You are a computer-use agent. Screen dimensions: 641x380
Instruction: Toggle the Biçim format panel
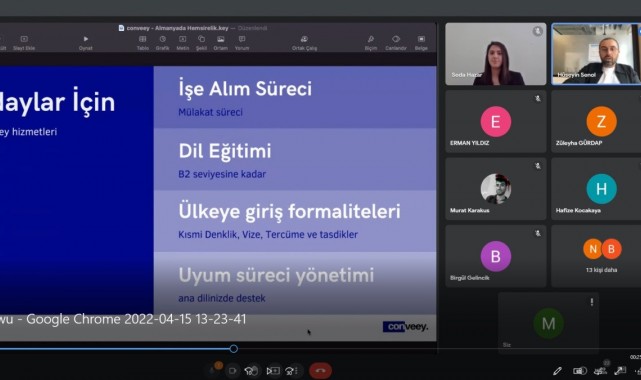pyautogui.click(x=371, y=42)
